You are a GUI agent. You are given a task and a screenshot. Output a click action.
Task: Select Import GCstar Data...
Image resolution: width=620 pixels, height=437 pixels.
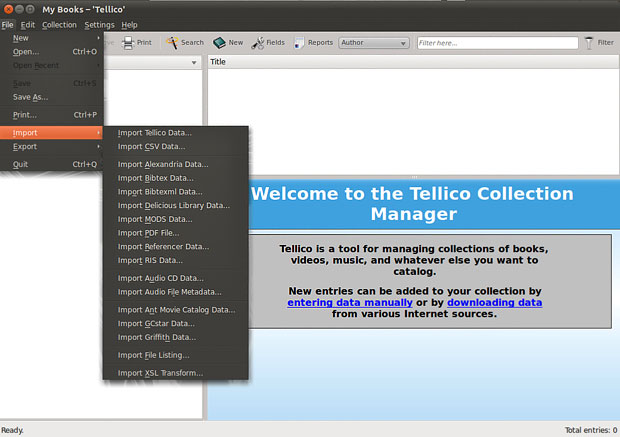click(176, 323)
